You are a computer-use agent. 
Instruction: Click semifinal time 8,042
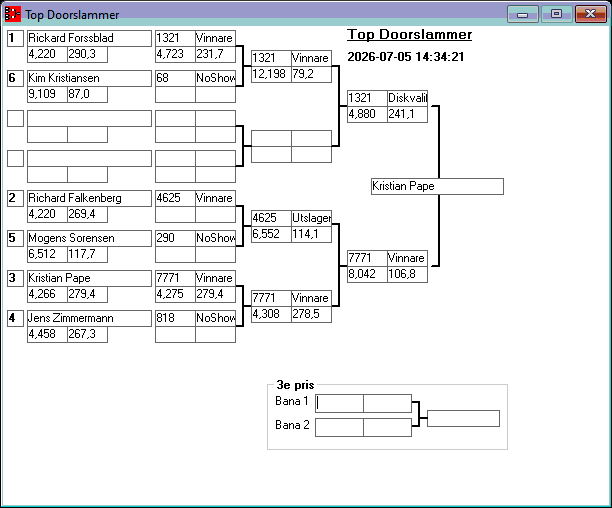pyautogui.click(x=367, y=274)
